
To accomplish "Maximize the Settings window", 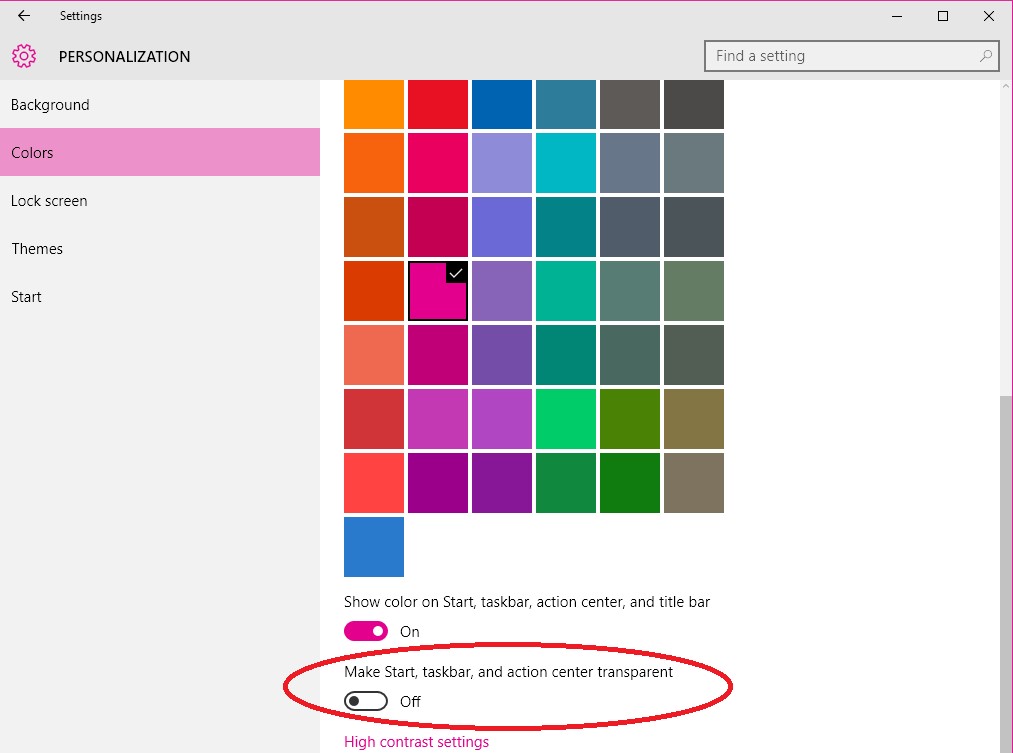I will point(943,16).
